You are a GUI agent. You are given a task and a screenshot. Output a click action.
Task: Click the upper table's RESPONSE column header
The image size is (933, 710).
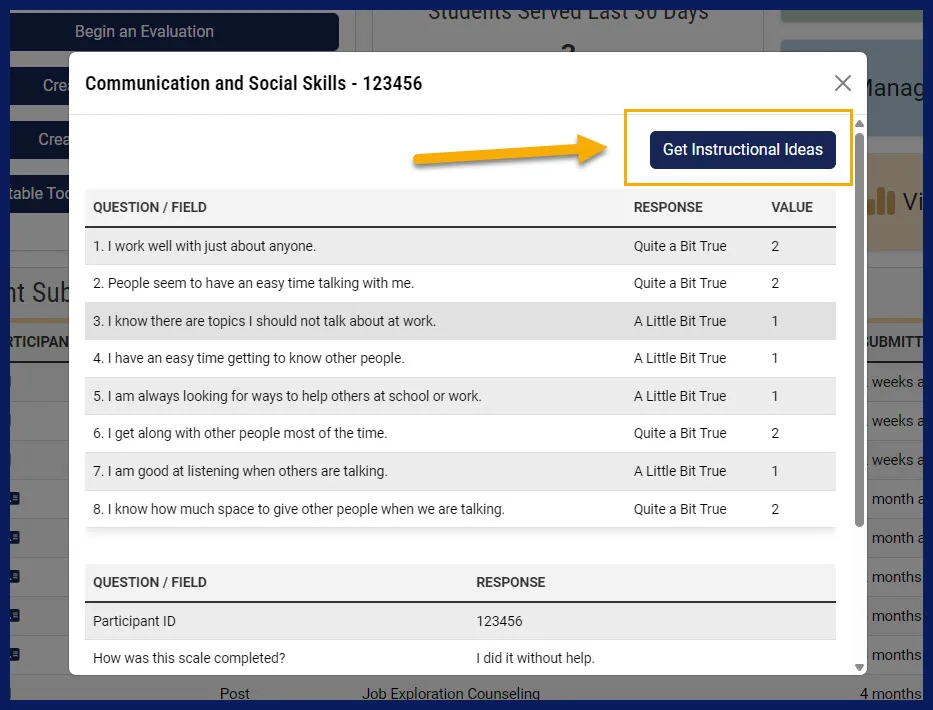click(667, 207)
